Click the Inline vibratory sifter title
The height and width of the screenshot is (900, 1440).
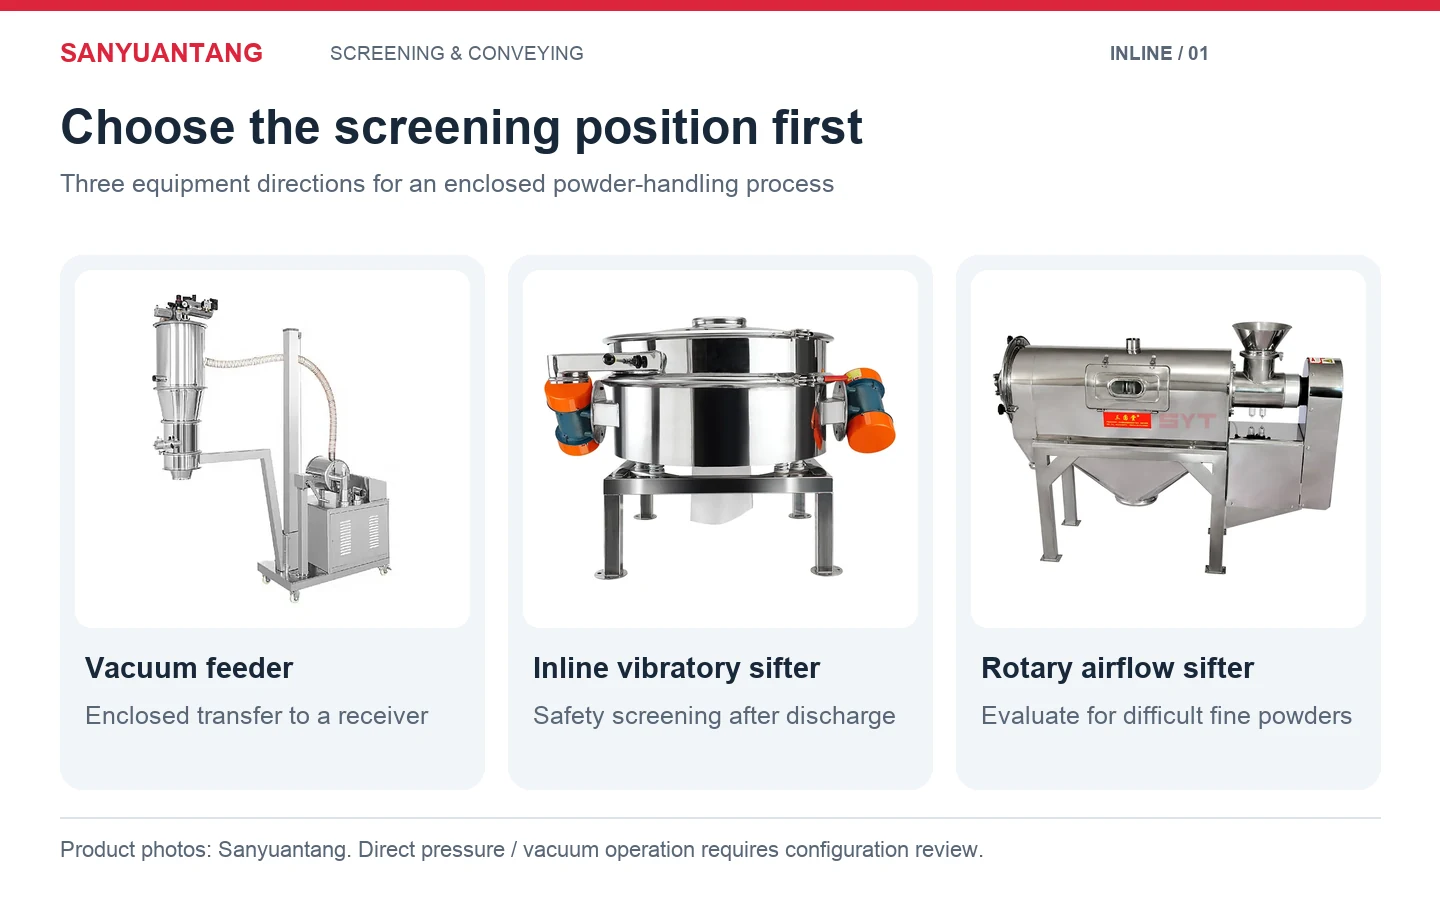[x=676, y=668]
